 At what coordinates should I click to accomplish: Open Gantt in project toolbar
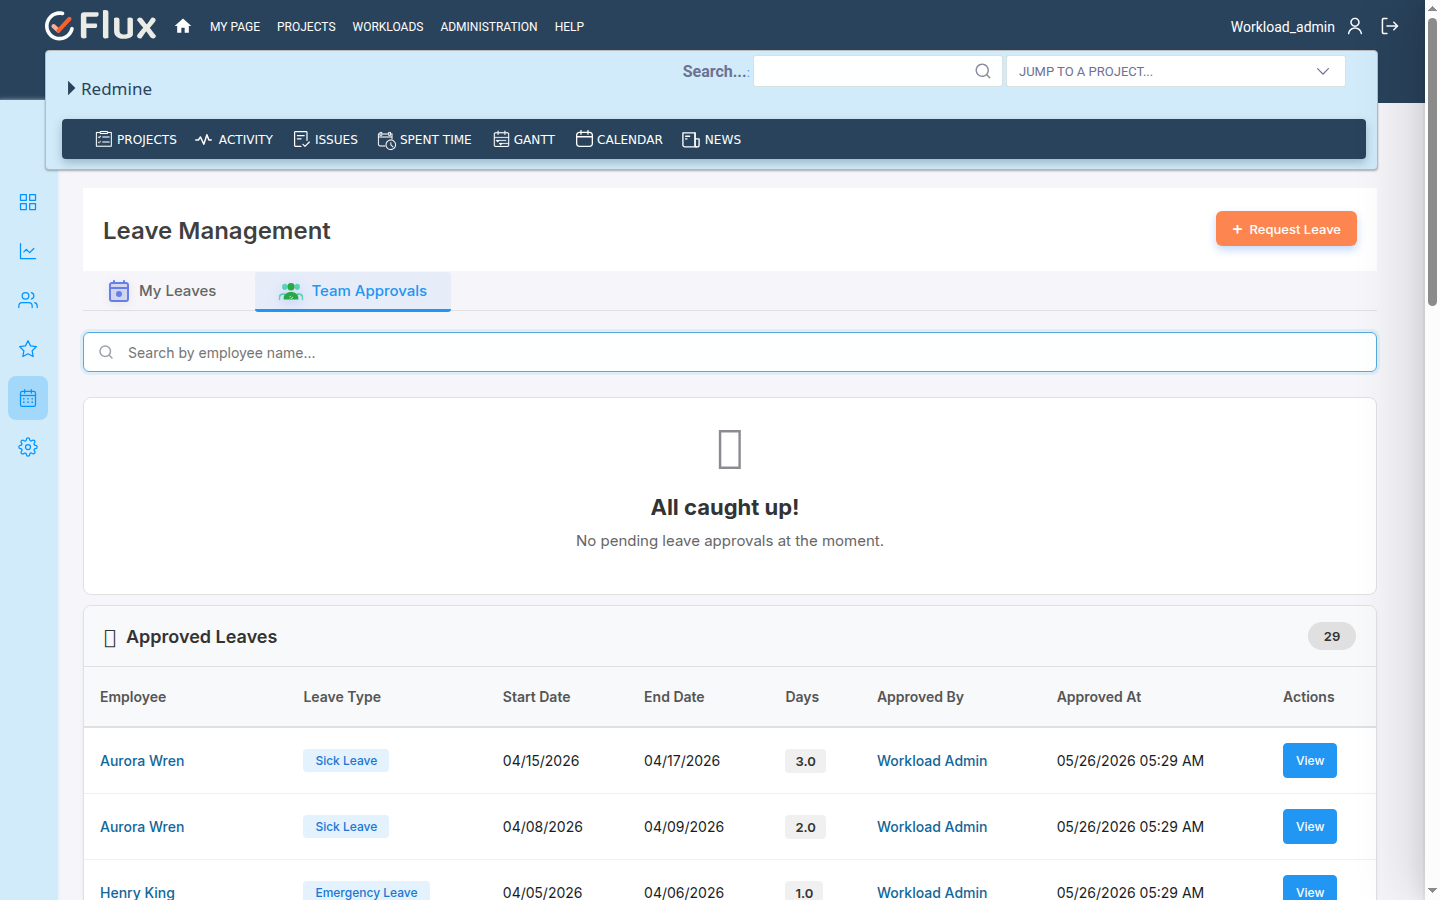[524, 139]
